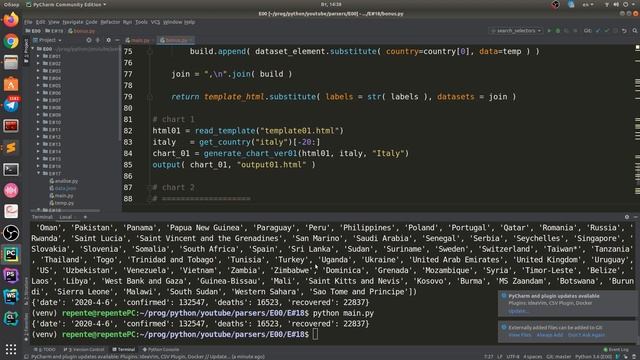The image size is (640, 360).
Task: Open the Python Console tab
Action: (161, 349)
